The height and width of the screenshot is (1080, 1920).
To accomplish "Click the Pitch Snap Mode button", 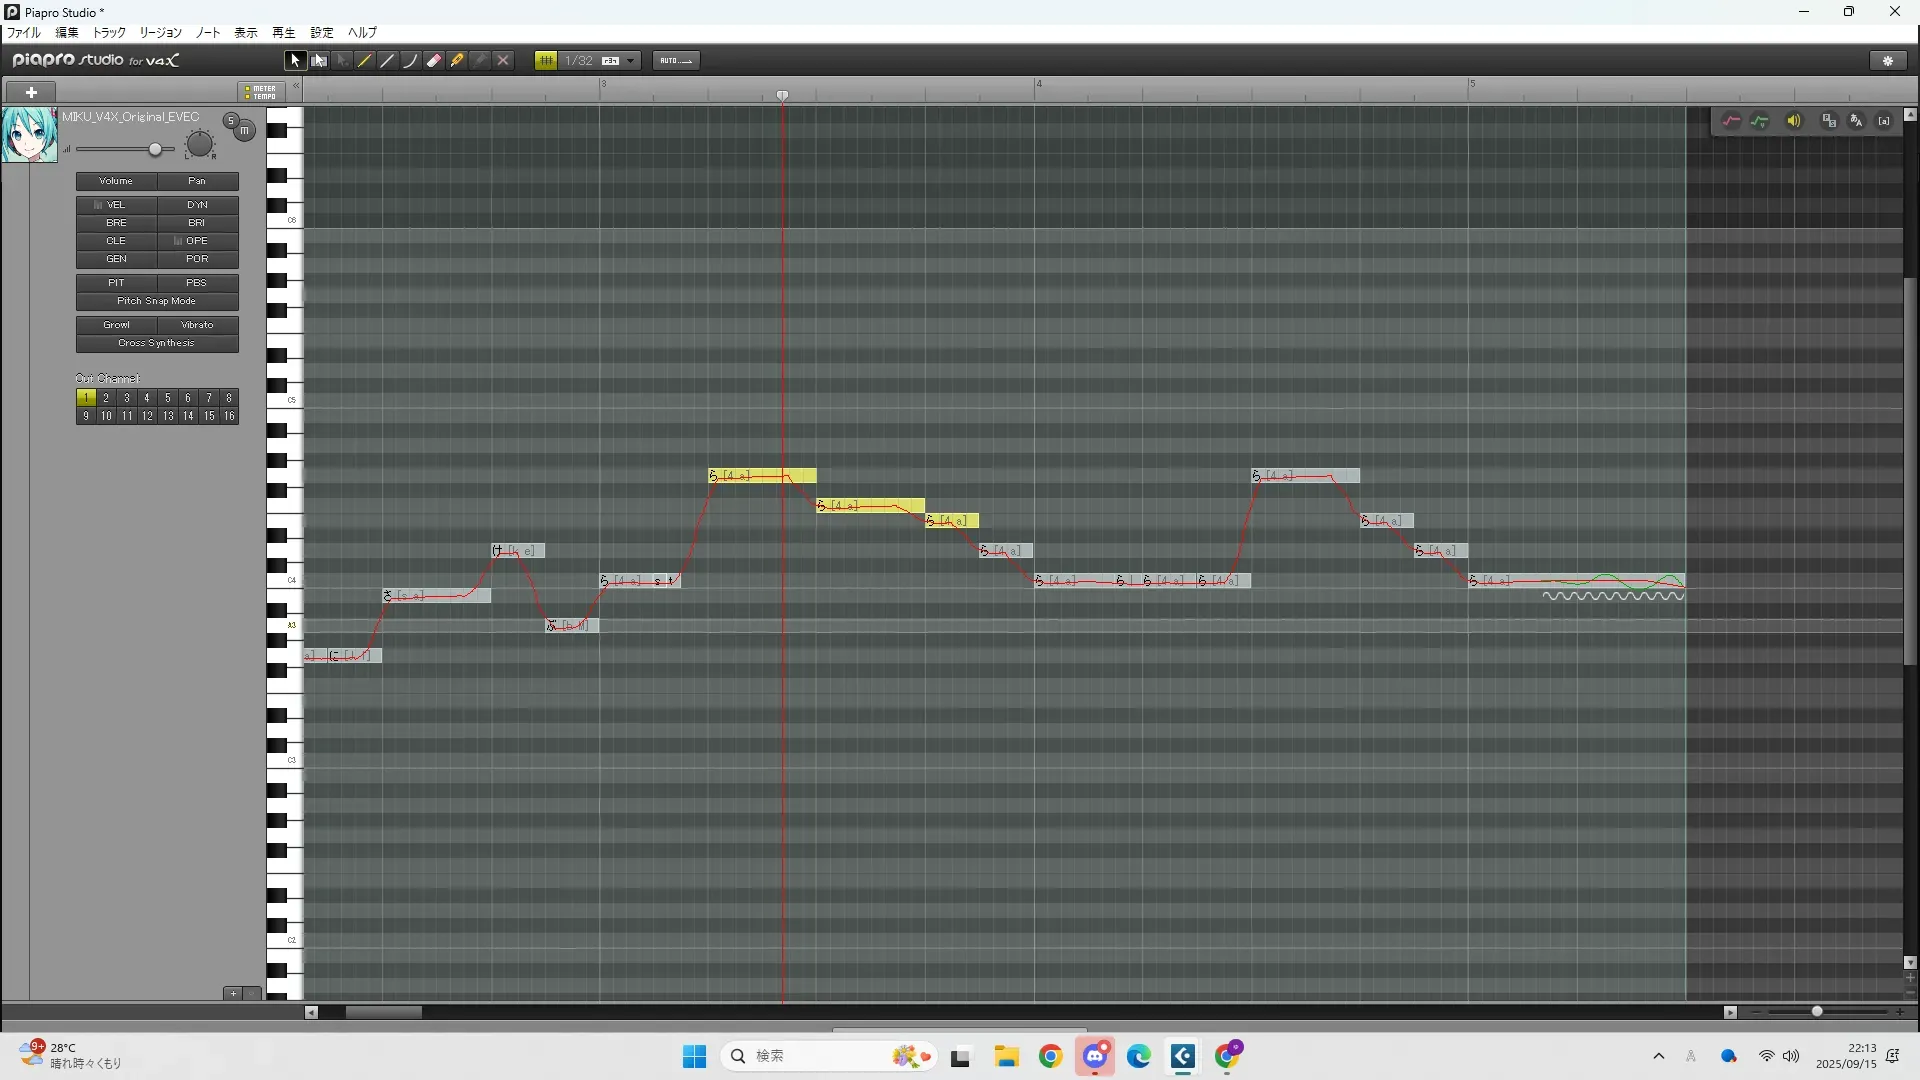I will pyautogui.click(x=157, y=301).
